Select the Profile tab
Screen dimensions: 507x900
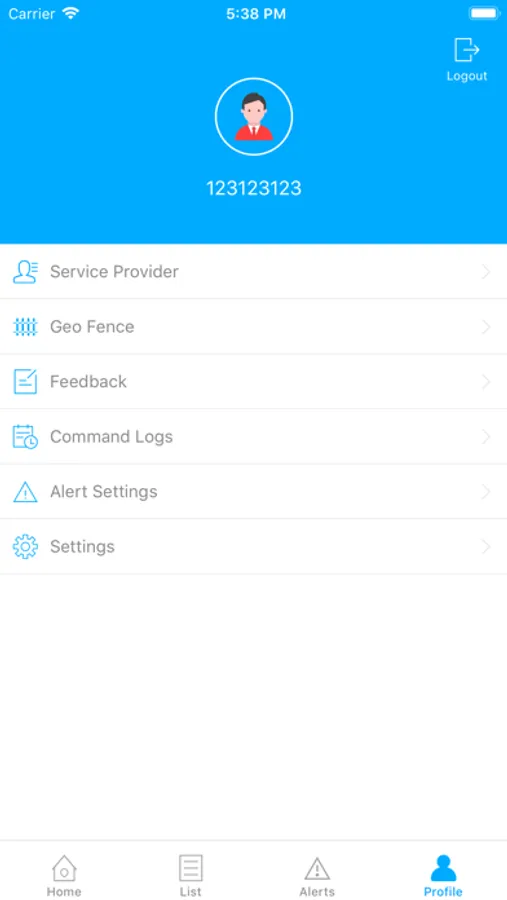coord(443,875)
